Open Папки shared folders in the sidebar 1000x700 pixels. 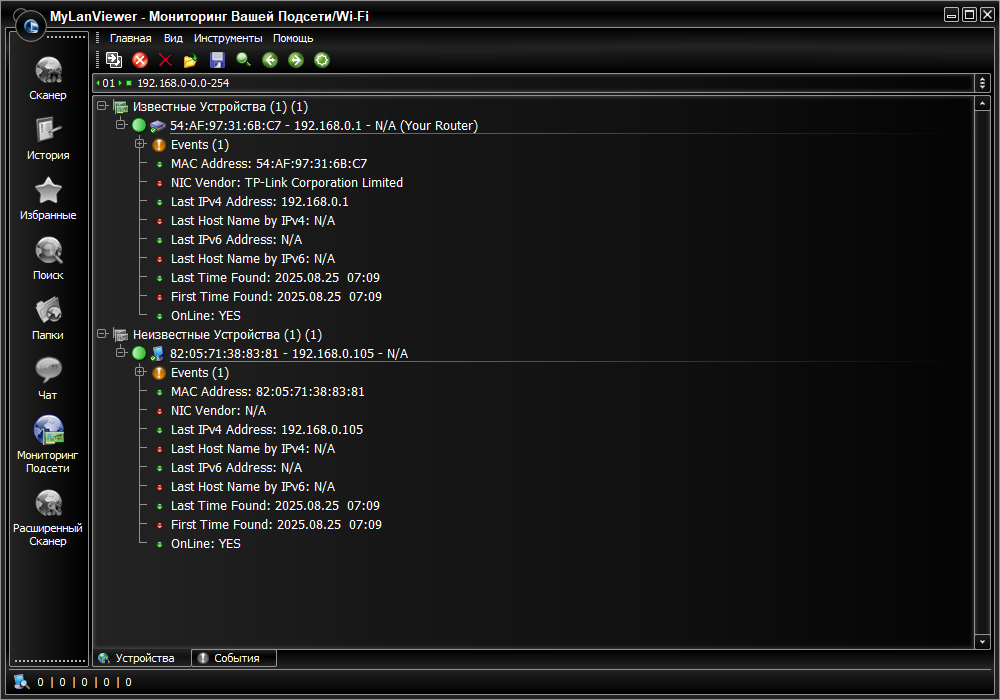[48, 318]
